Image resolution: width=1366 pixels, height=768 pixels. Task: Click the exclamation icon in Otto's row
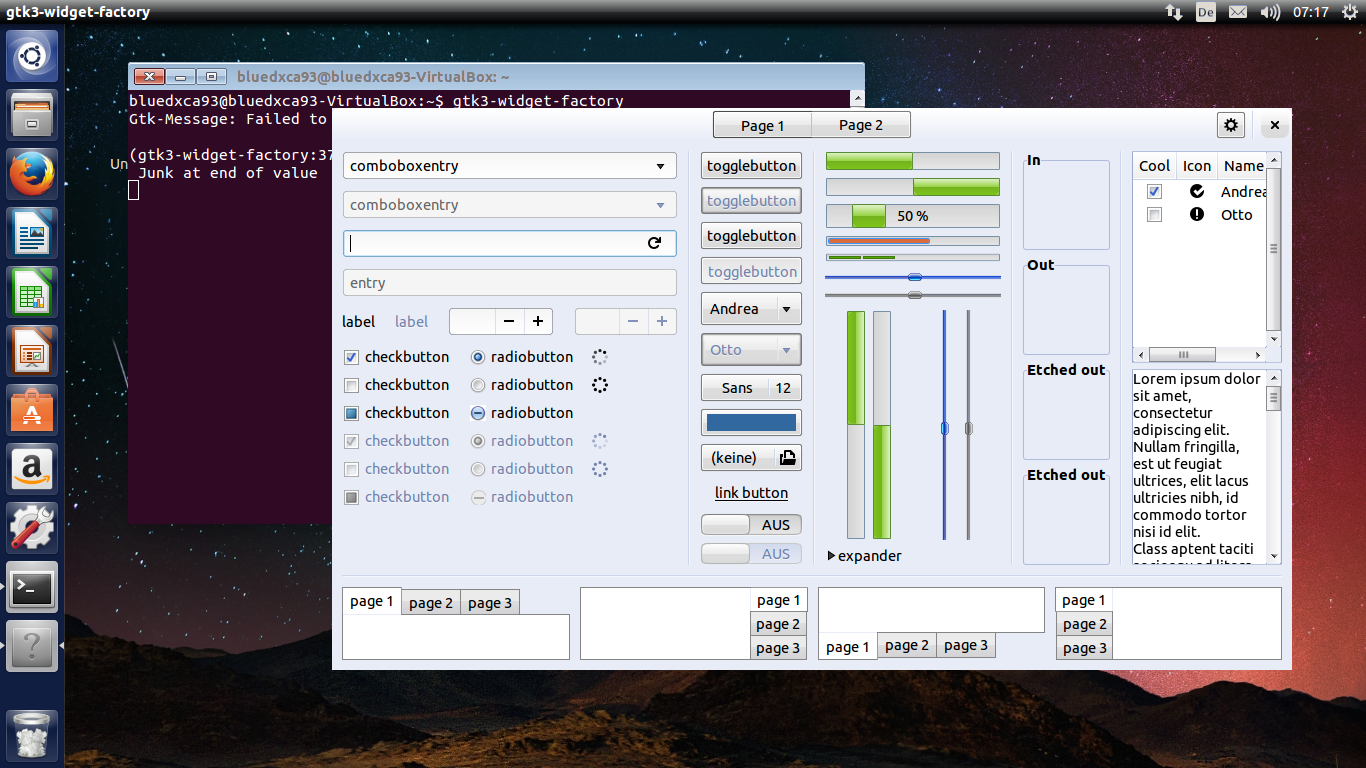[1197, 214]
